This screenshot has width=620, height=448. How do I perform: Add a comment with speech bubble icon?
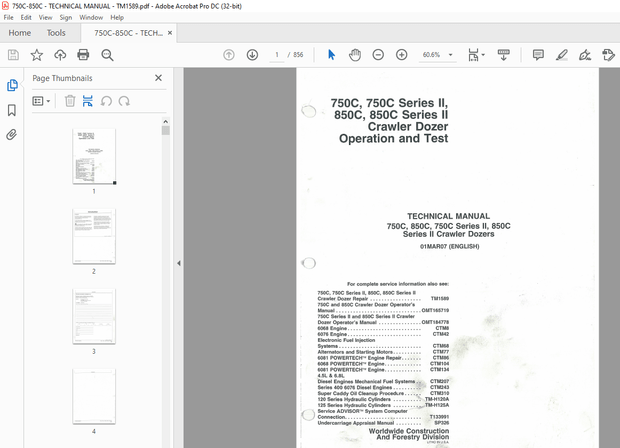tap(538, 55)
